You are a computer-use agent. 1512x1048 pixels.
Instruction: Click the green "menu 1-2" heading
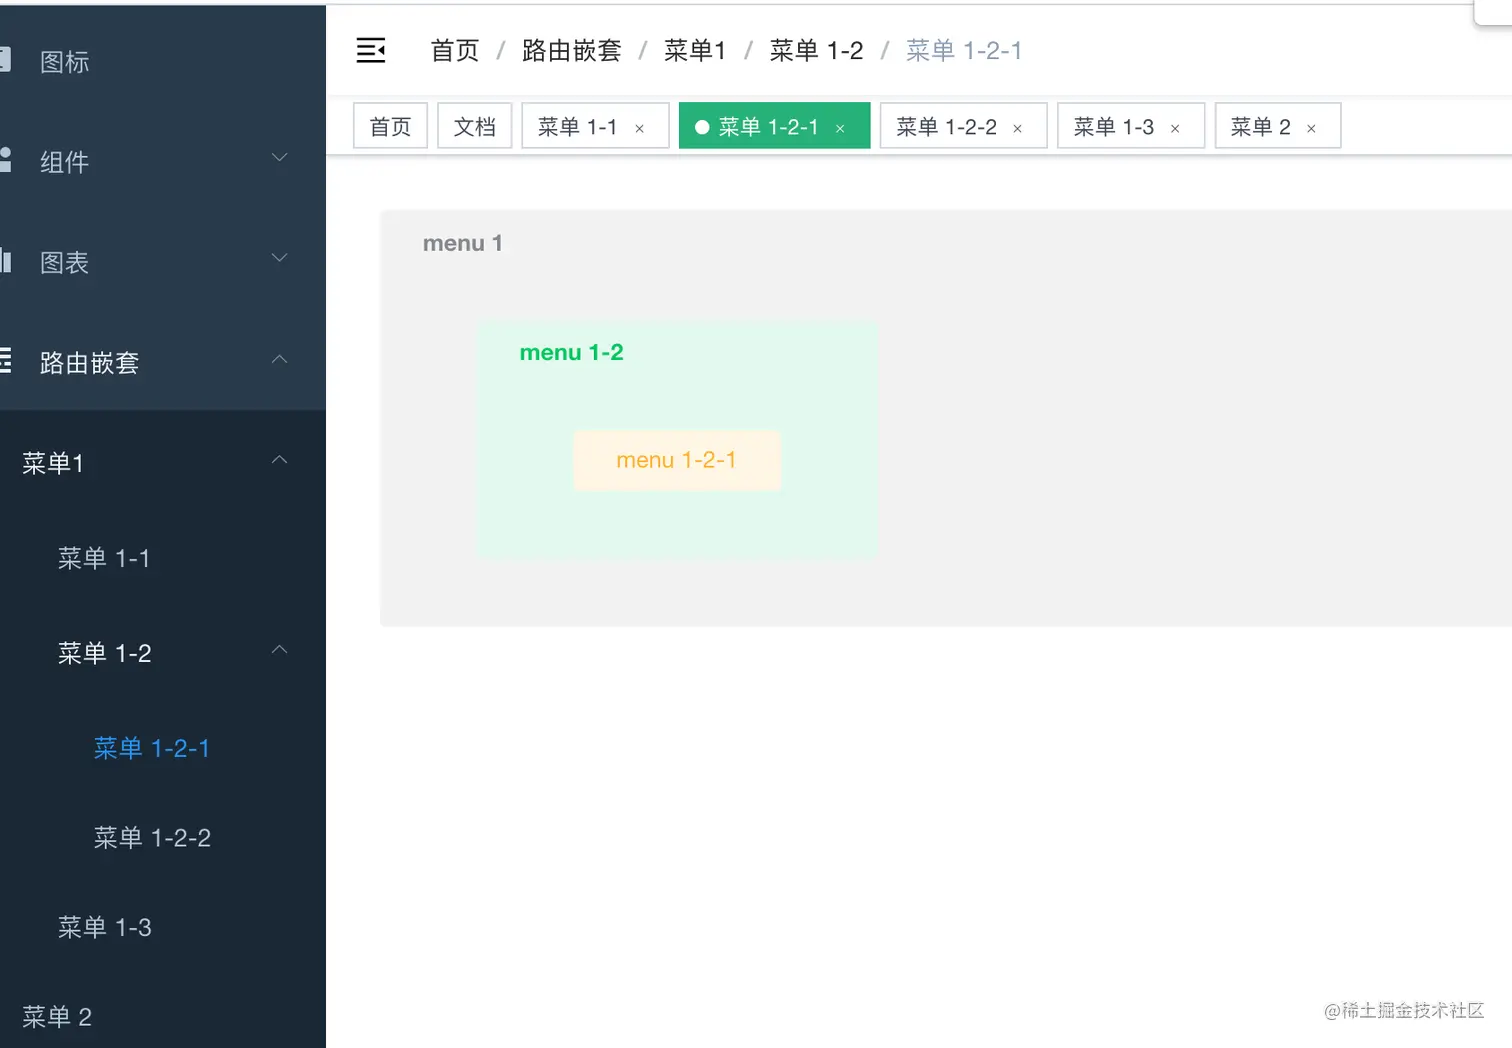pos(572,352)
